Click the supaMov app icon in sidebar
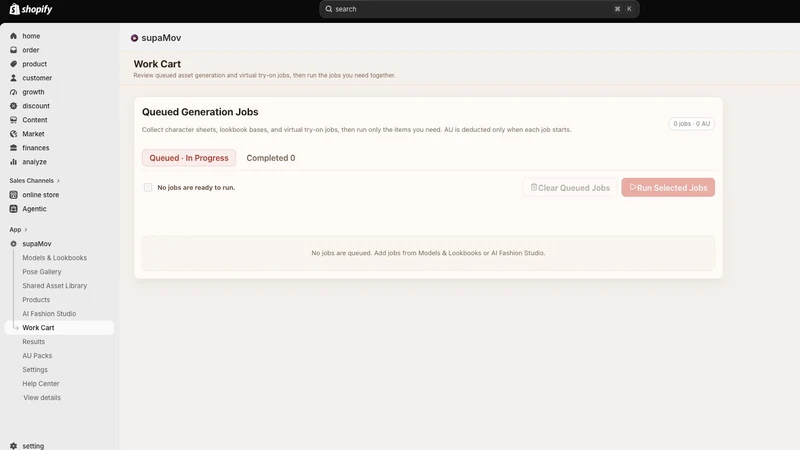Screen dimensions: 800x450 tap(13, 244)
